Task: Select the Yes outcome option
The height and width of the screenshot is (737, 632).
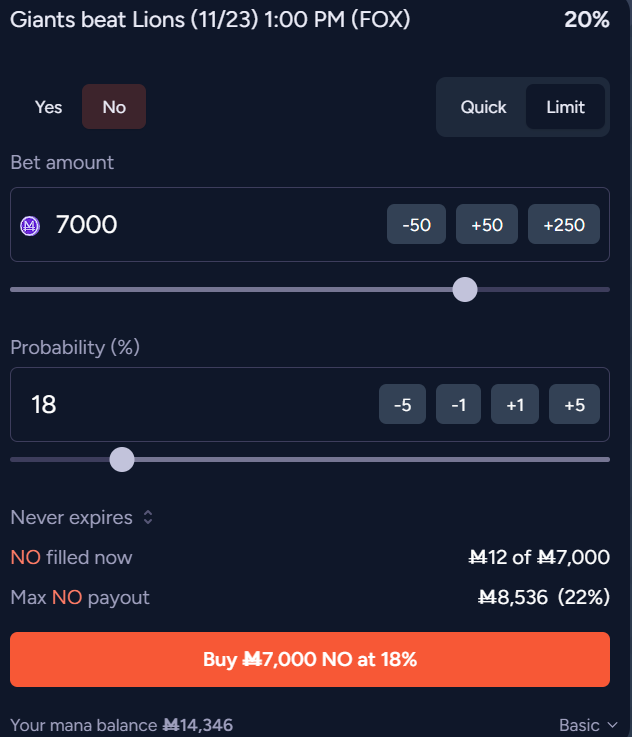Action: pos(48,107)
